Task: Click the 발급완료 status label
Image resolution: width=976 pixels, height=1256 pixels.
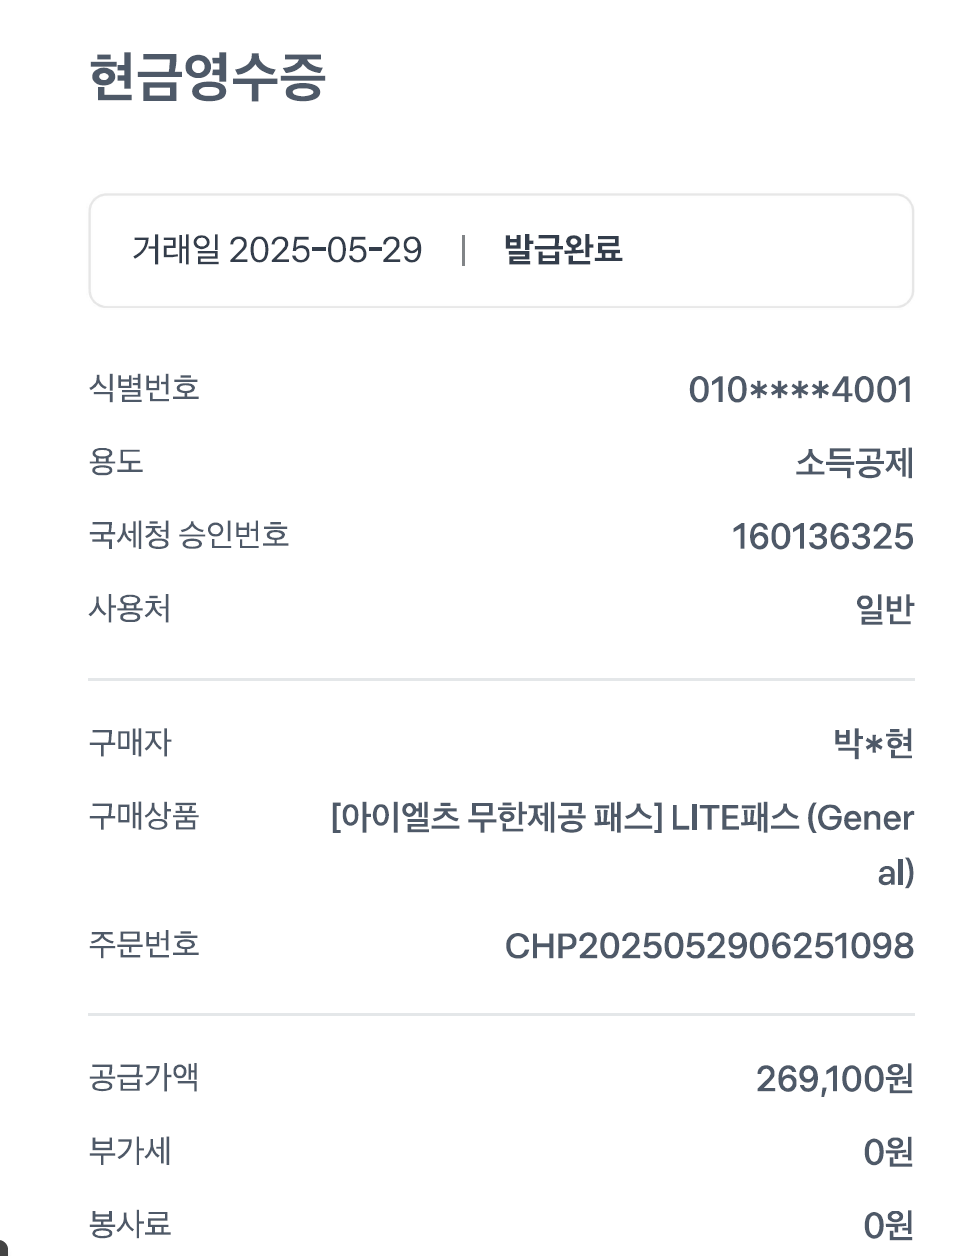Action: point(563,250)
